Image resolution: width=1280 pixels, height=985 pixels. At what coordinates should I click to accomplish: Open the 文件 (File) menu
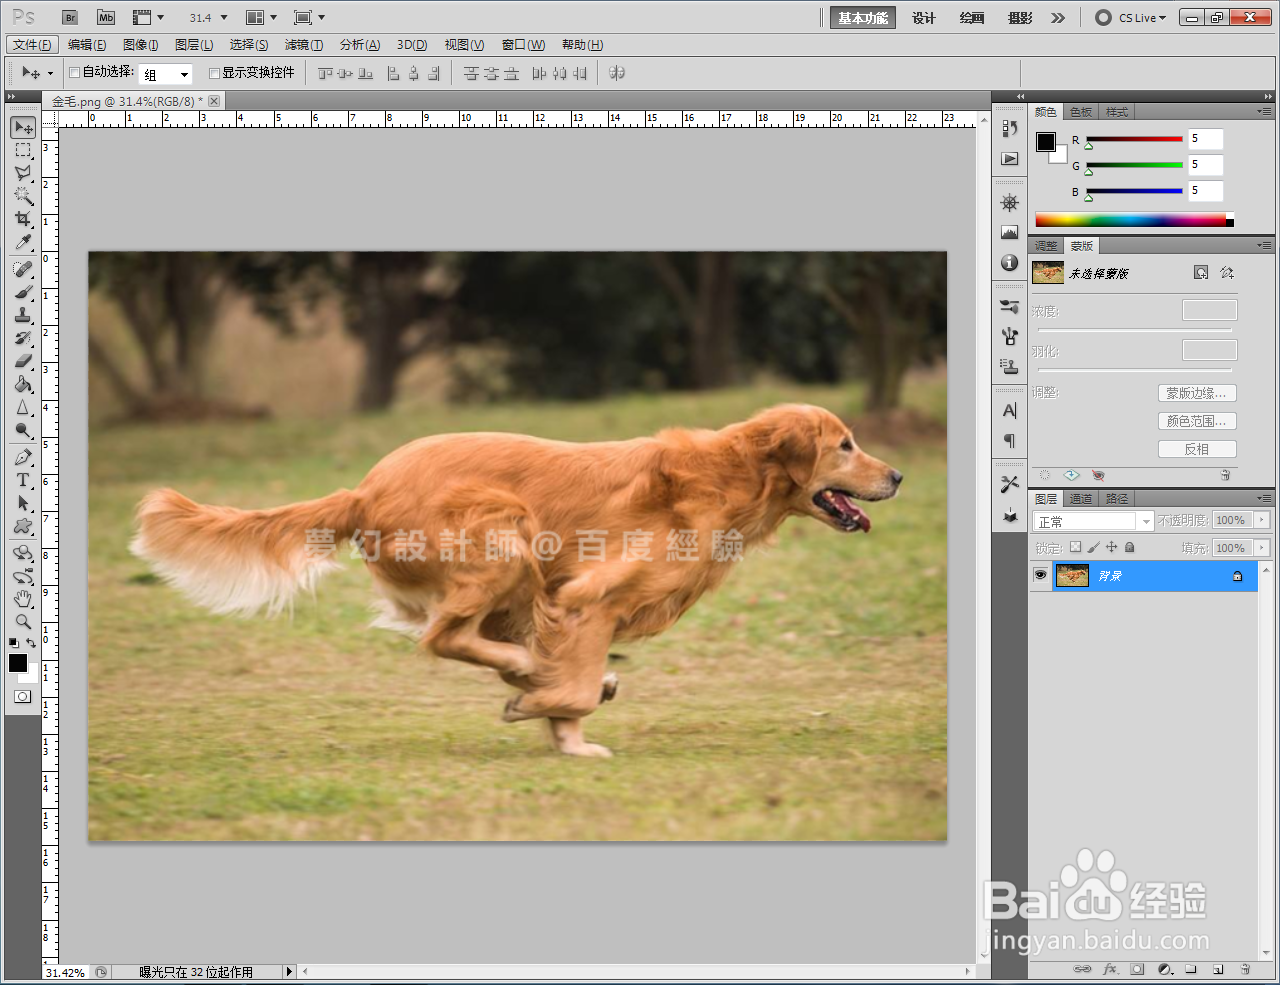click(32, 45)
